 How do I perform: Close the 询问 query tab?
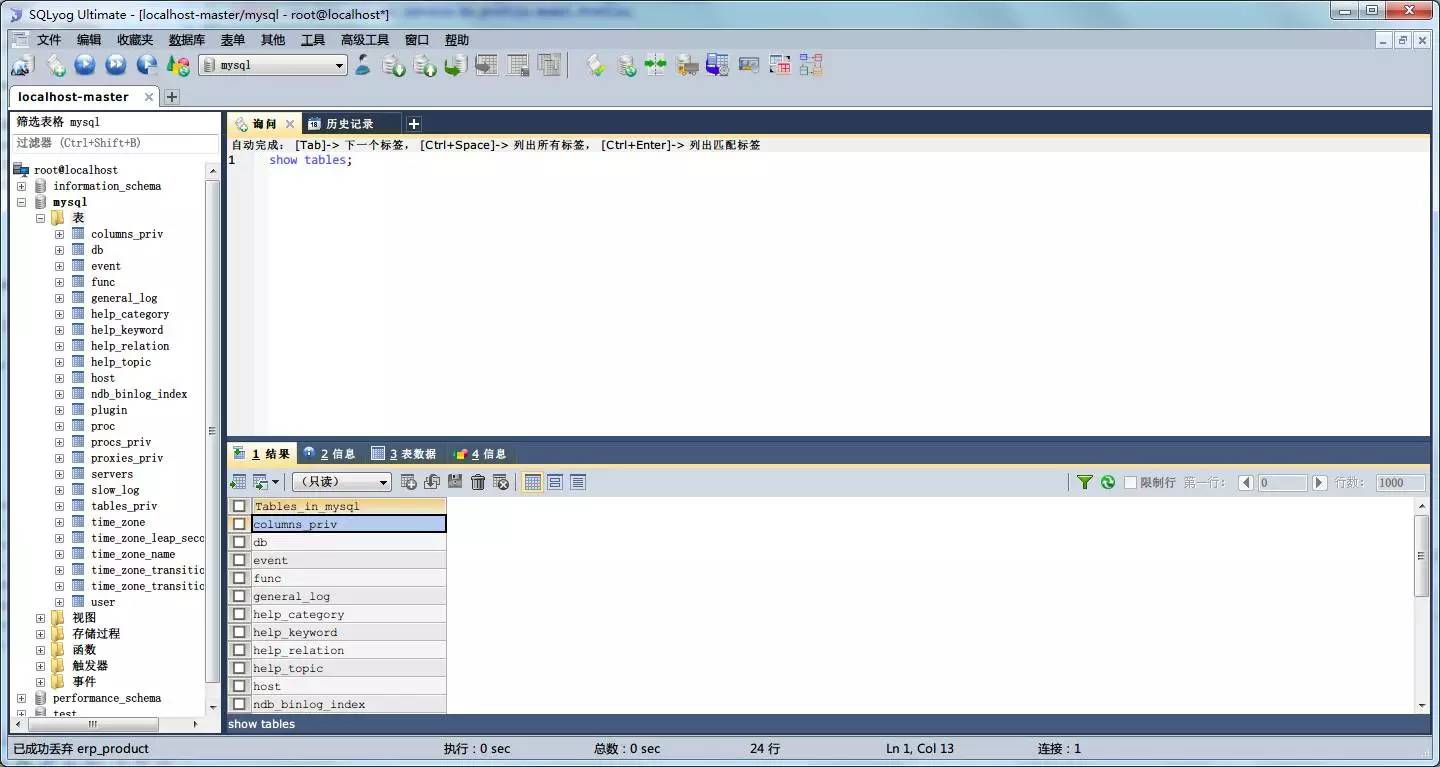[x=290, y=124]
